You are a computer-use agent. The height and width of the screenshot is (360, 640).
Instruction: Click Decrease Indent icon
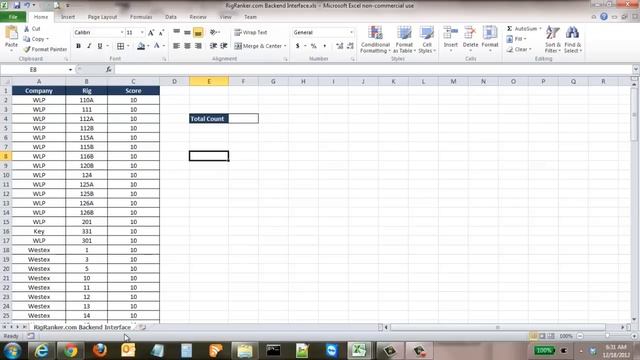point(213,46)
